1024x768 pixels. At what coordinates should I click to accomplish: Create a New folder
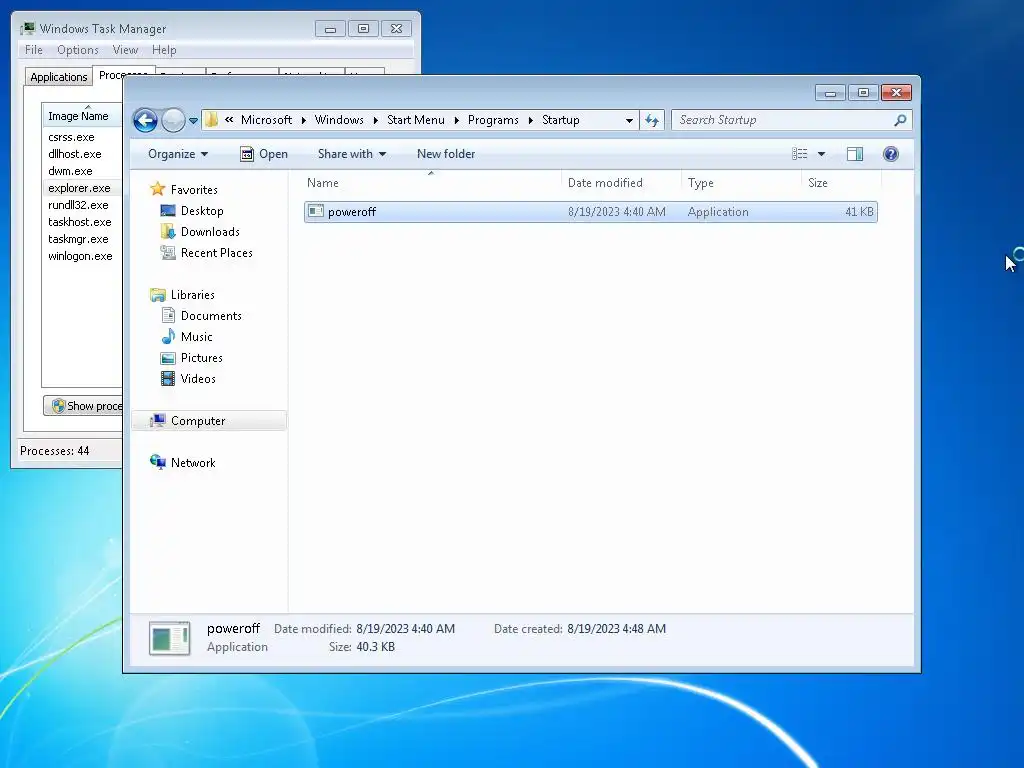click(446, 154)
